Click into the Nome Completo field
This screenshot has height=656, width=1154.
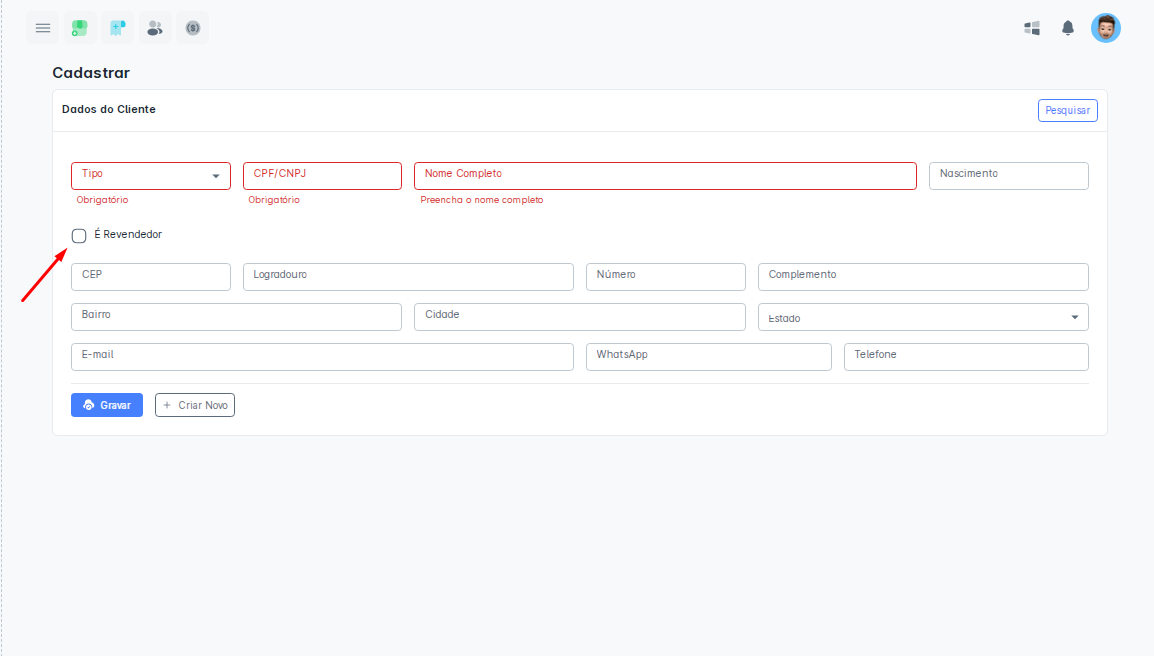pos(665,176)
